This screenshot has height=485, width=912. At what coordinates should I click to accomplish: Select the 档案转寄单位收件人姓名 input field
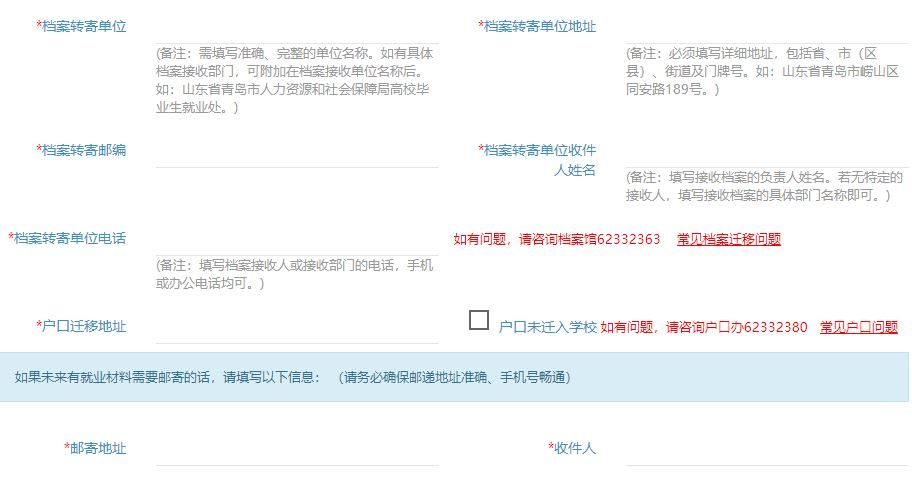click(767, 152)
